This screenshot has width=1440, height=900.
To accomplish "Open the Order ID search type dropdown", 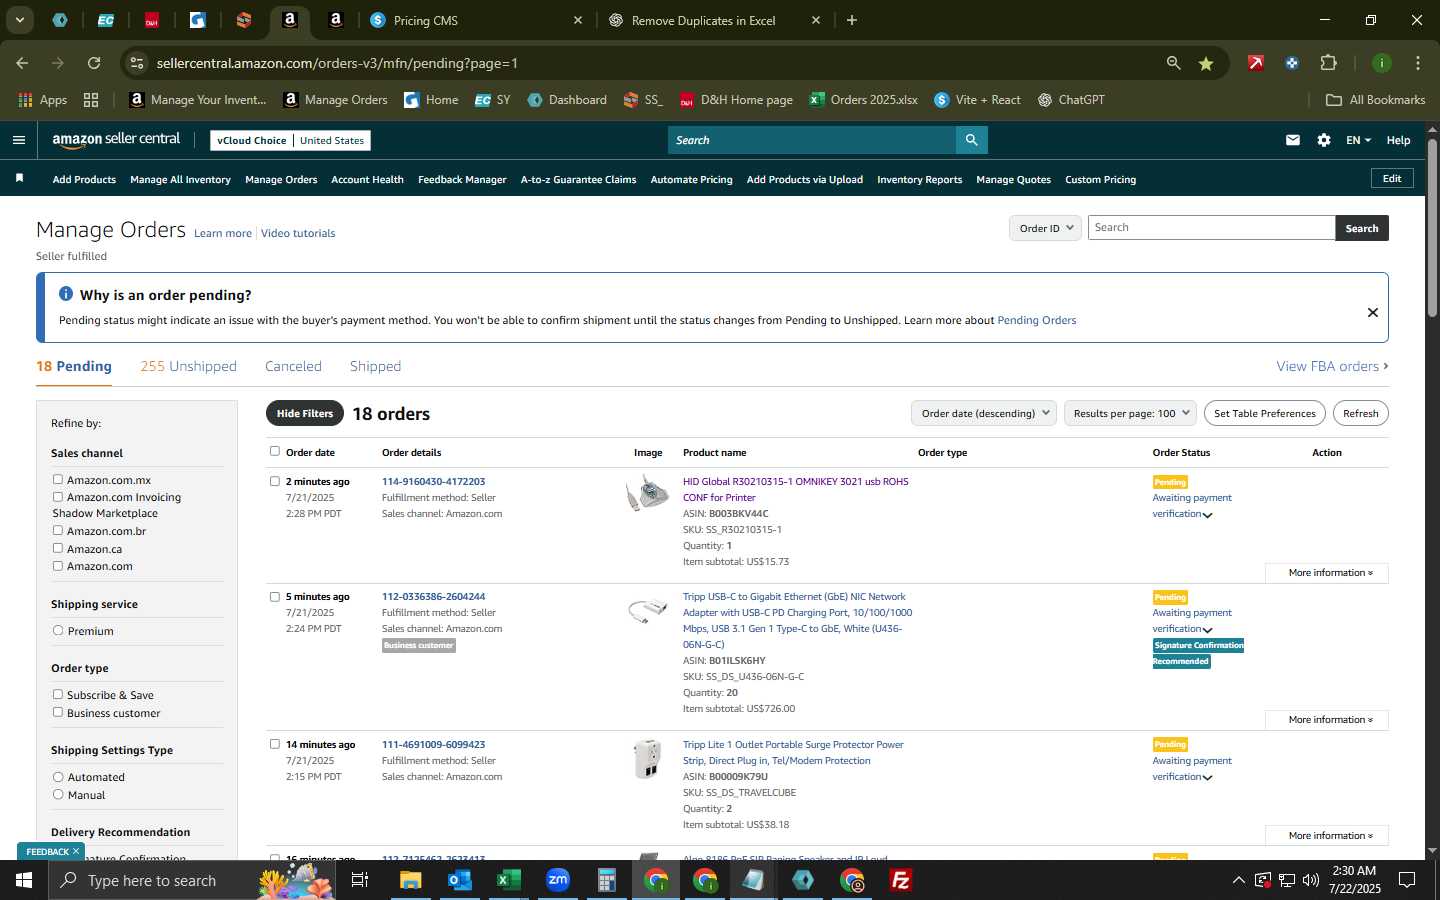I will click(1045, 228).
